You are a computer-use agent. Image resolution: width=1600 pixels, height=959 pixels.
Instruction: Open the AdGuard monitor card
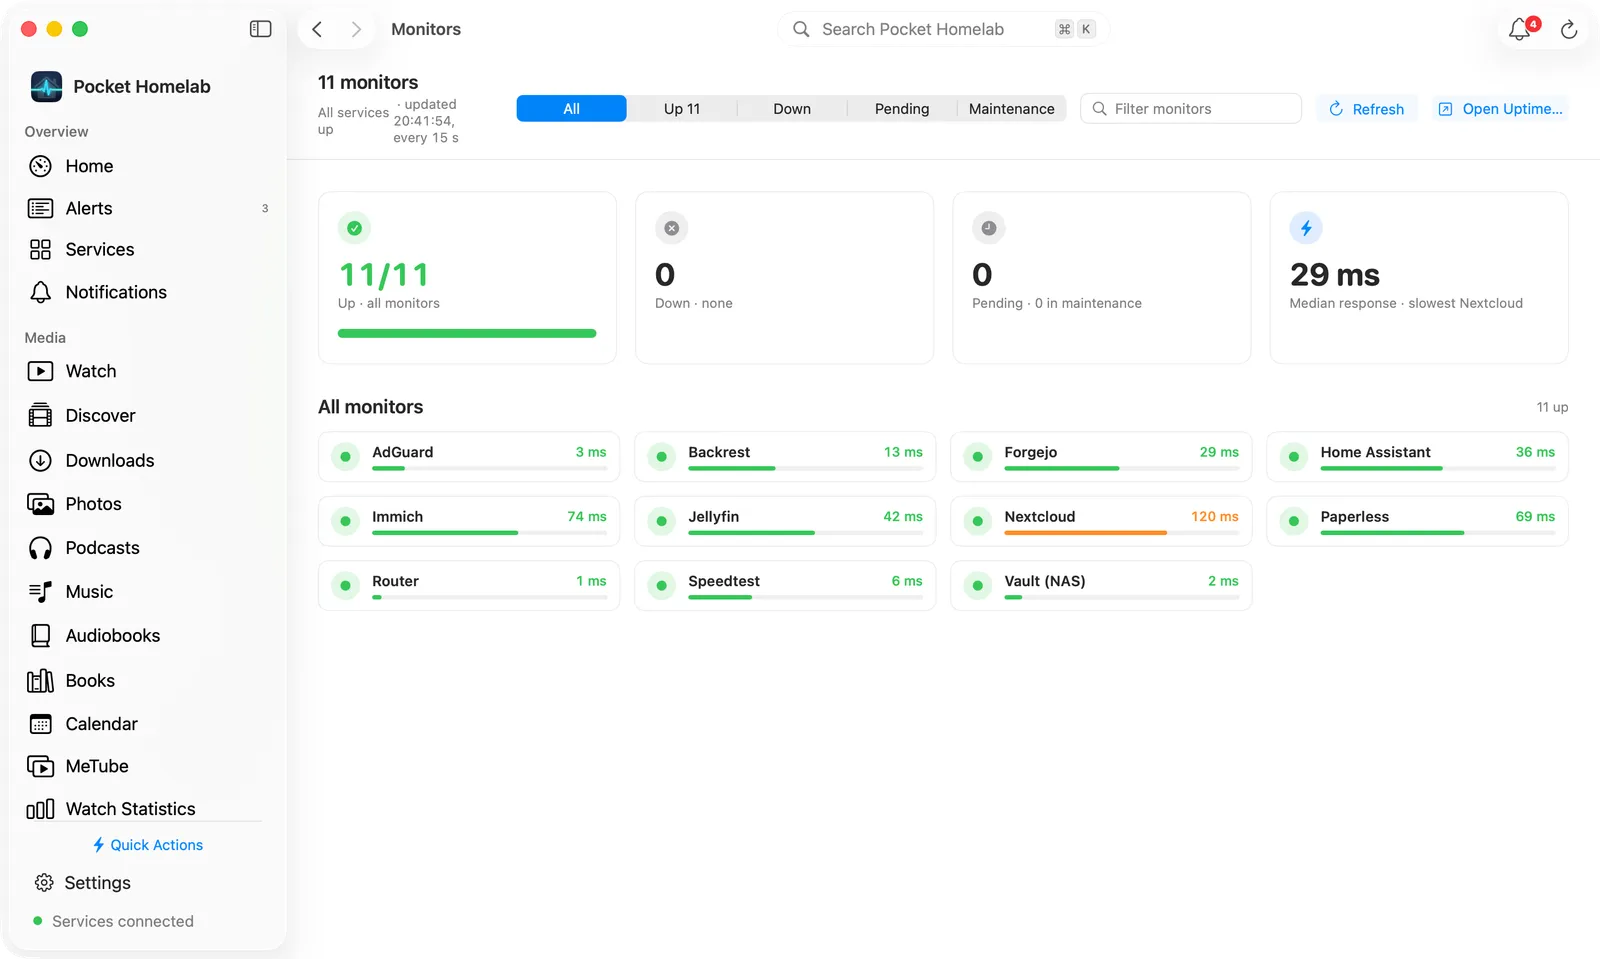pos(469,457)
